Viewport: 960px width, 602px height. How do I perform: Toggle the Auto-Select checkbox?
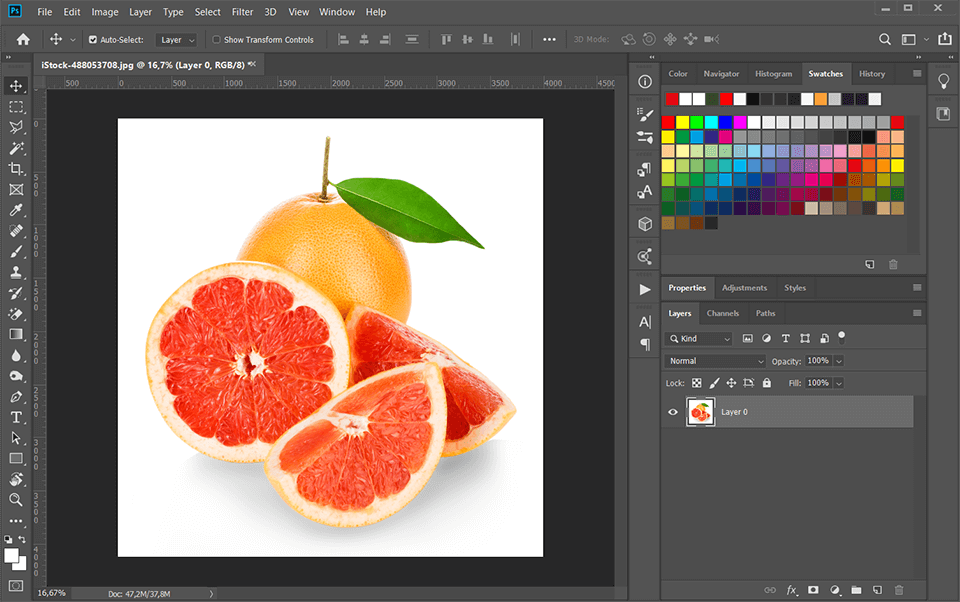coord(93,39)
